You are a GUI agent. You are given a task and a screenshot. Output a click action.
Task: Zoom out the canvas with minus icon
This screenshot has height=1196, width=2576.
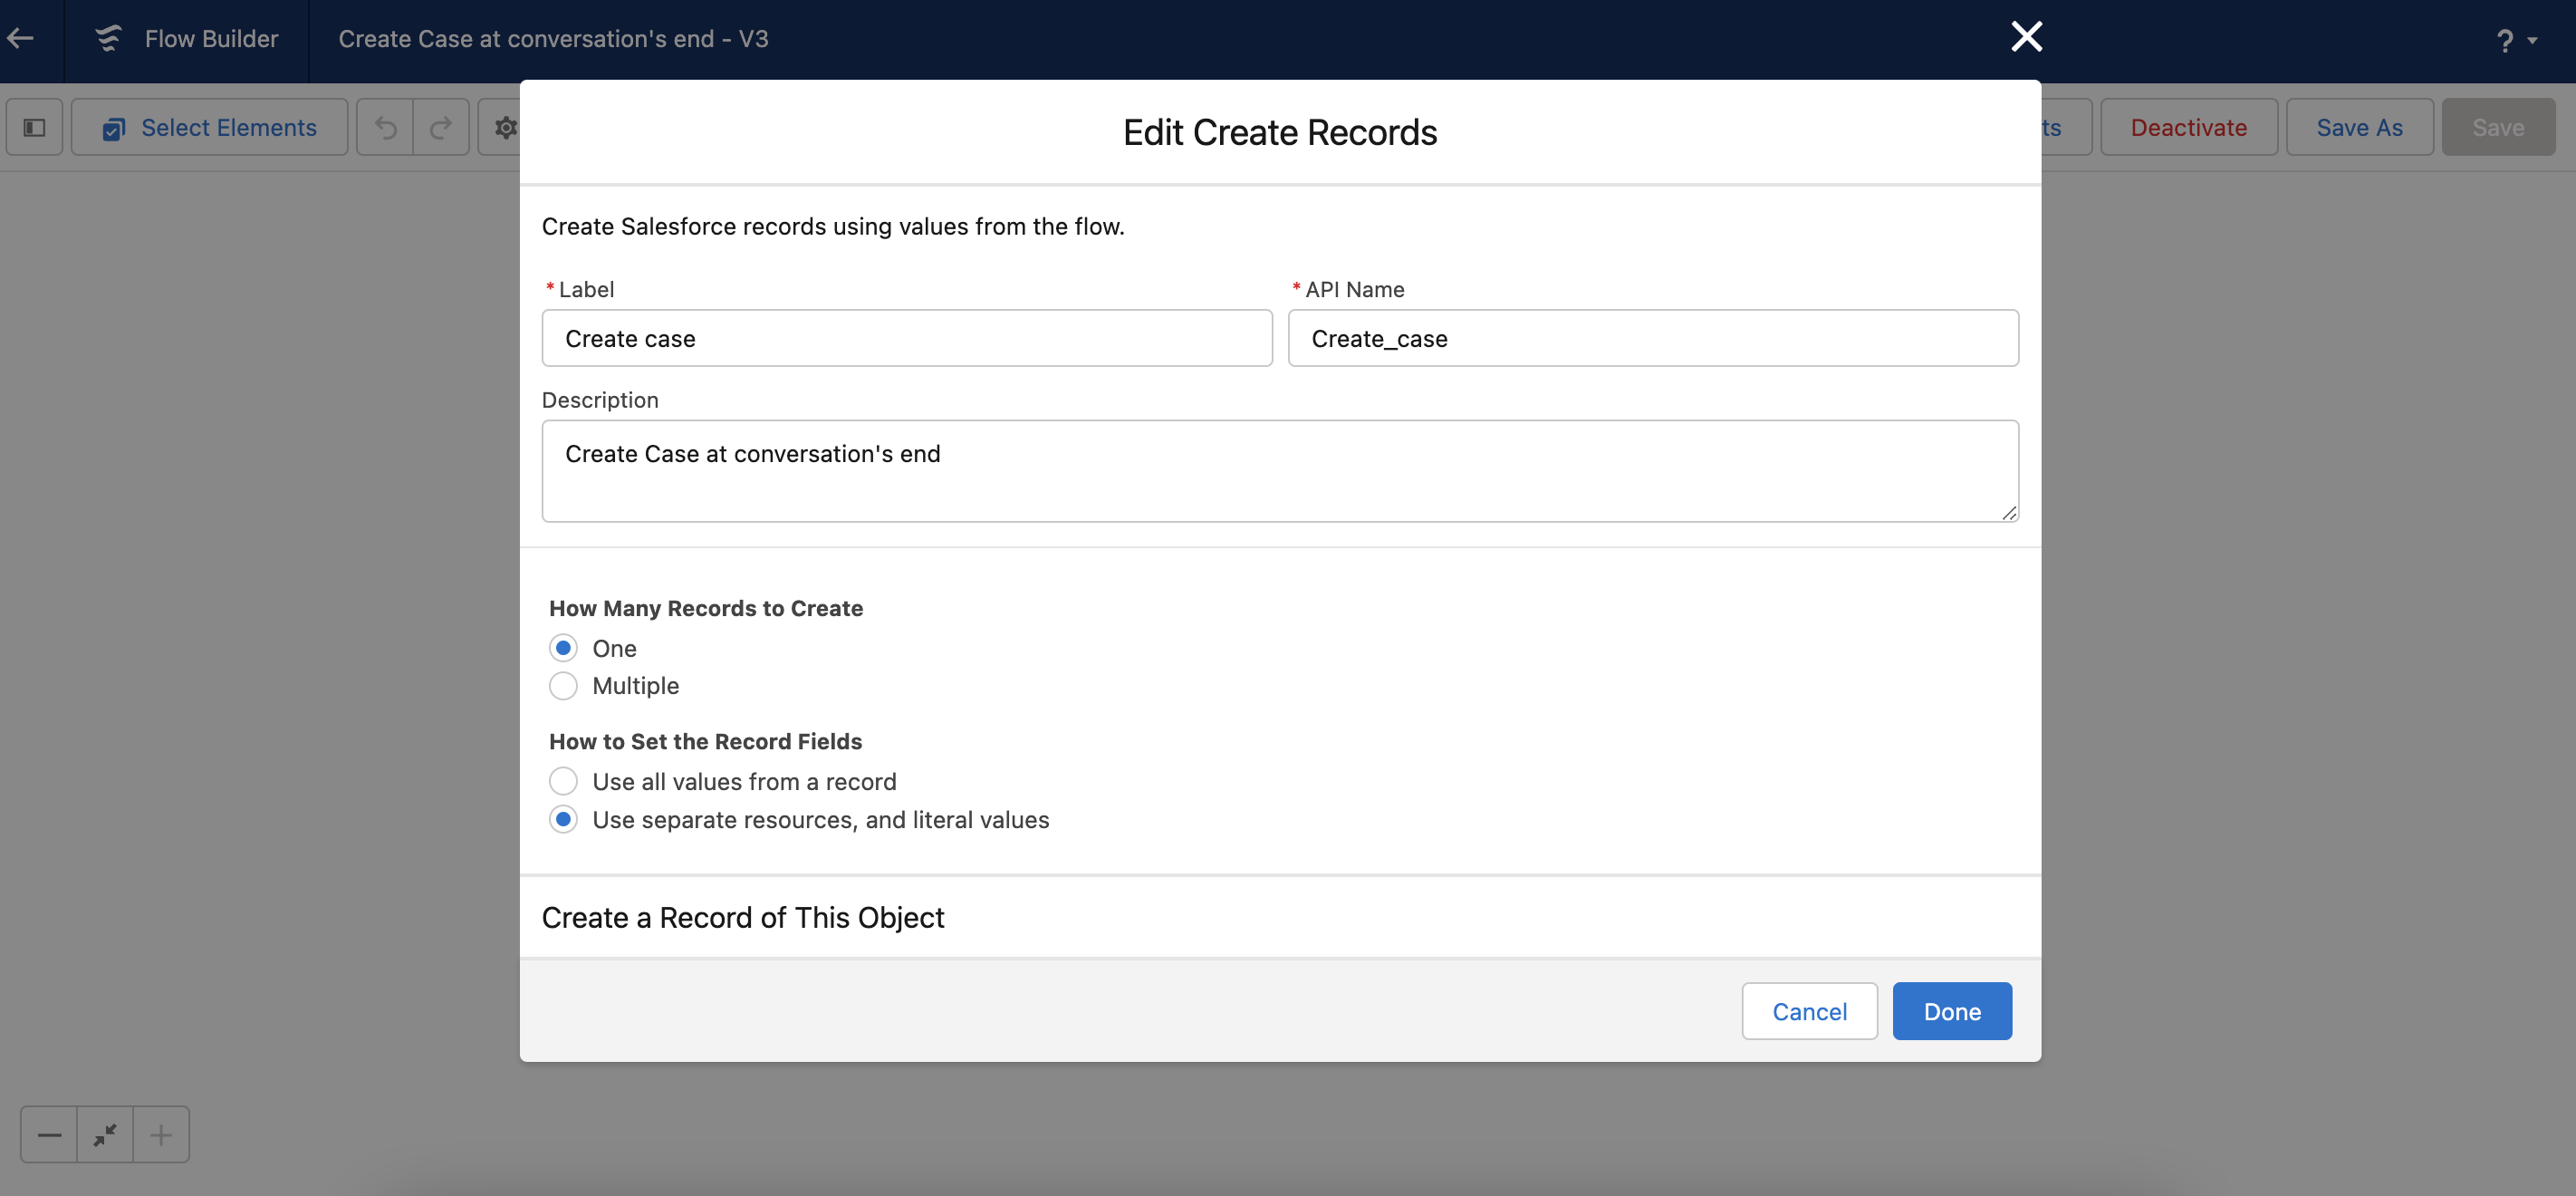pyautogui.click(x=49, y=1134)
